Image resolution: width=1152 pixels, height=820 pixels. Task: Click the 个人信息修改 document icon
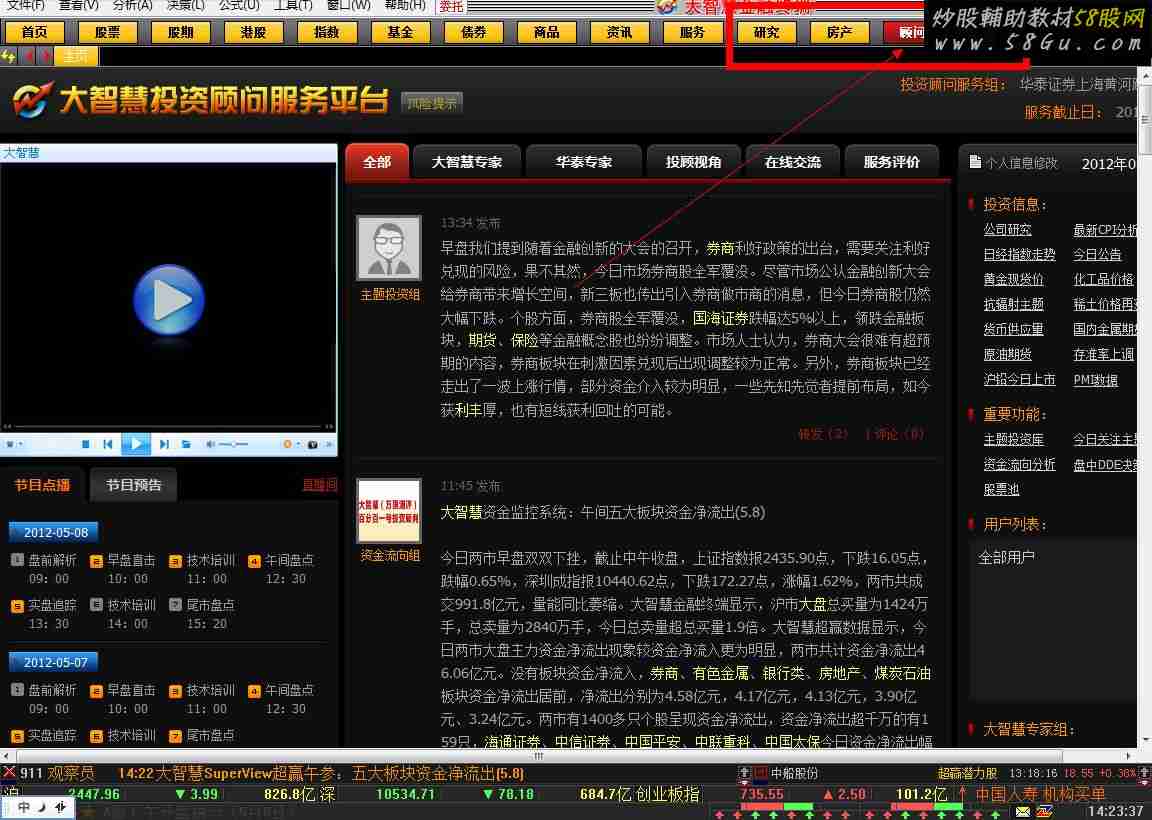click(975, 162)
